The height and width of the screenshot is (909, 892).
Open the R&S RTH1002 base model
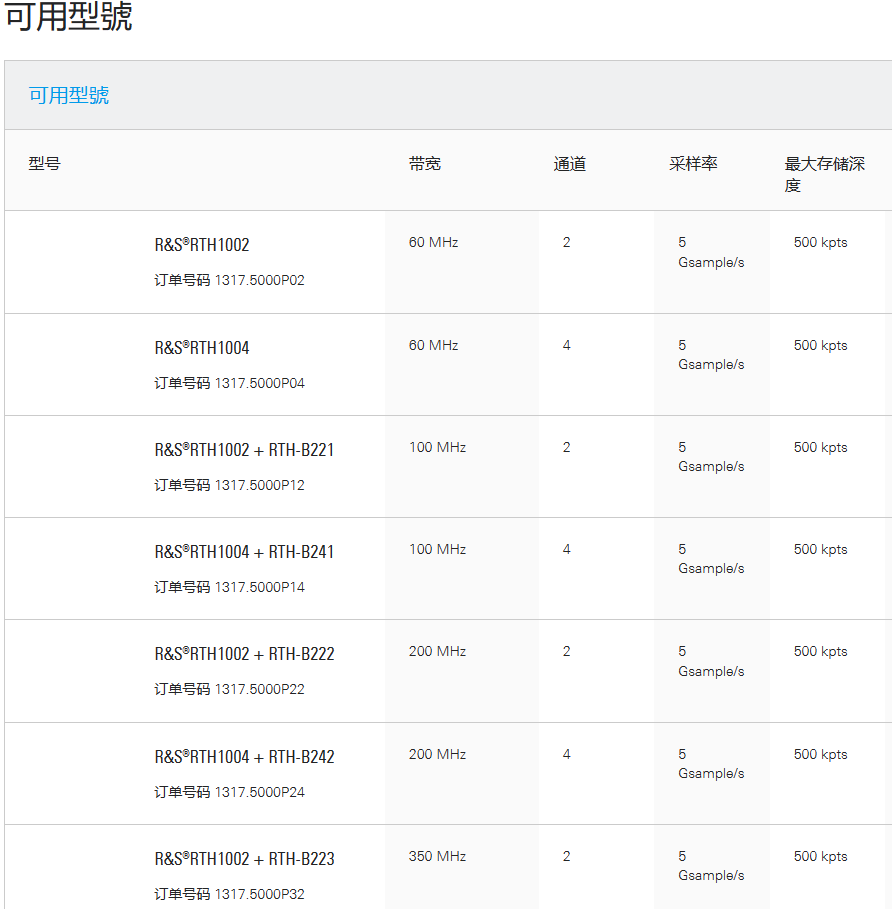[202, 245]
